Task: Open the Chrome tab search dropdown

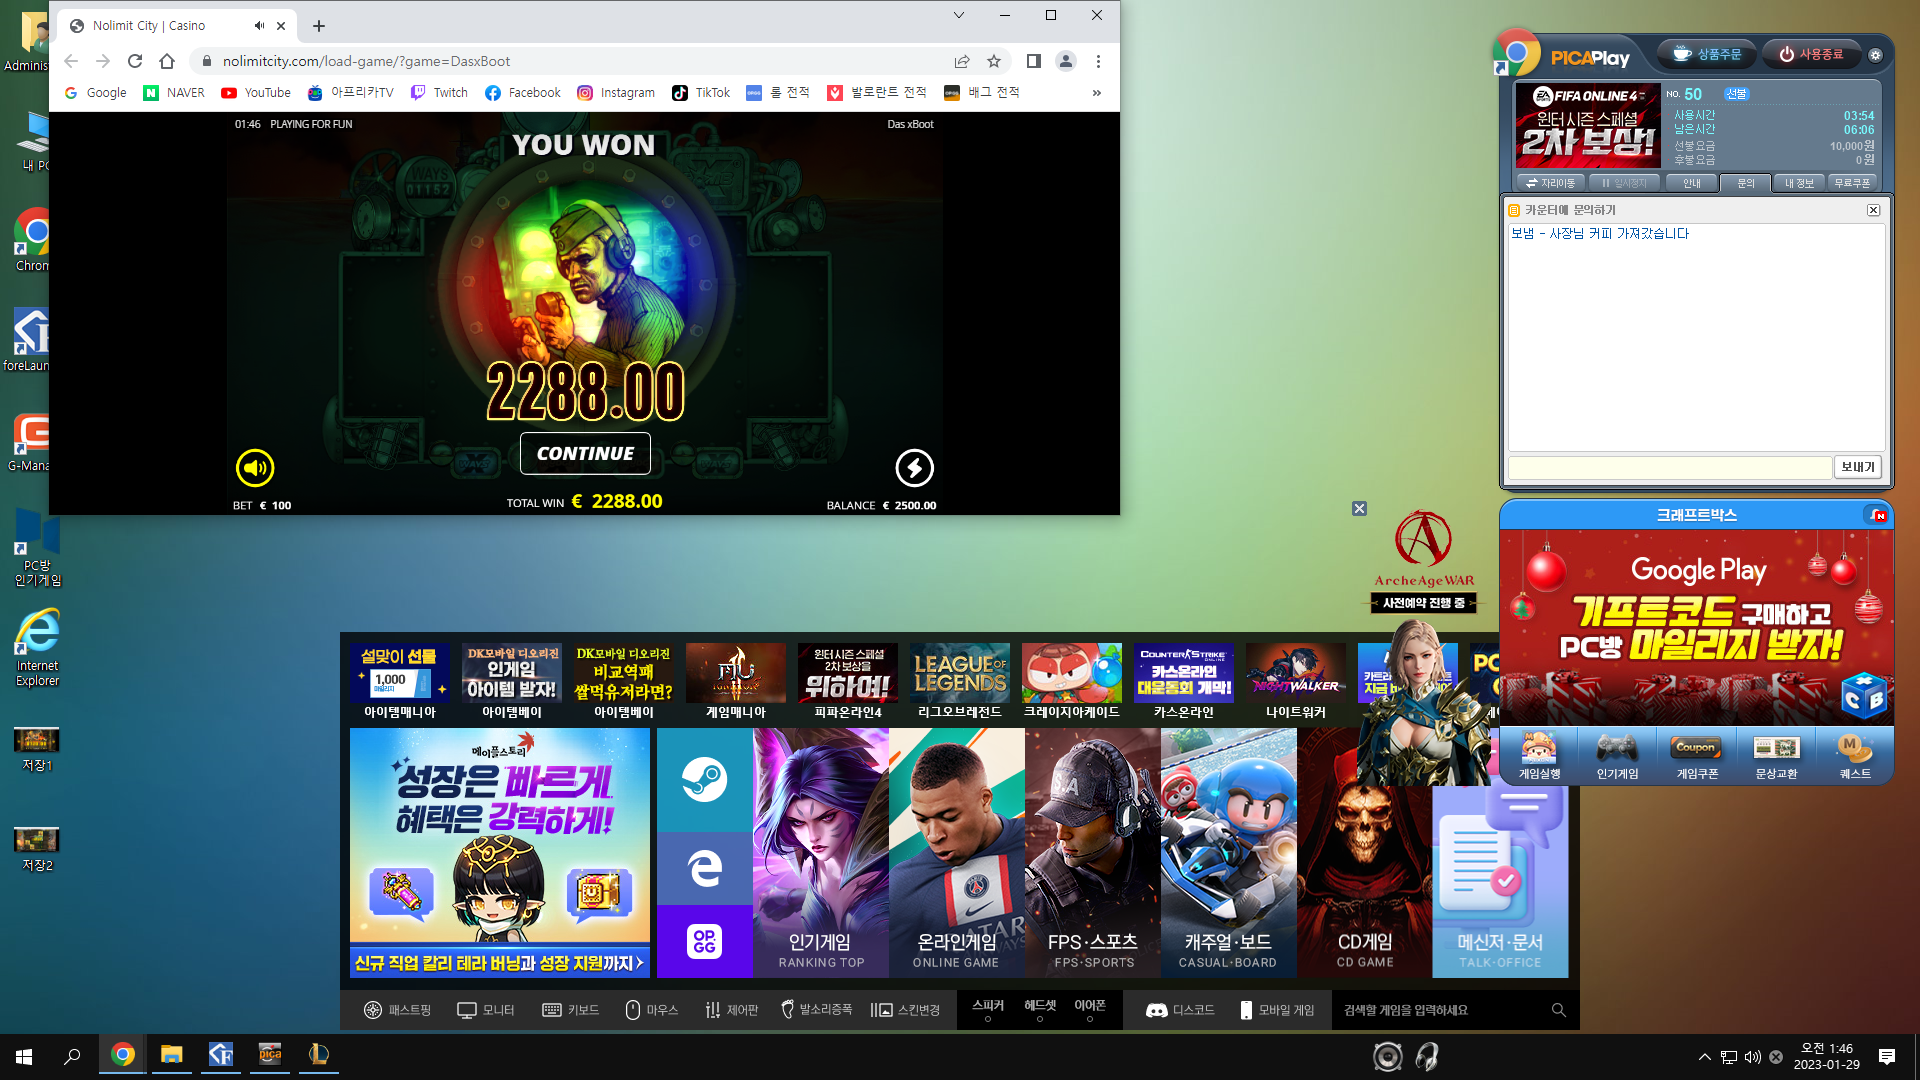Action: tap(958, 15)
